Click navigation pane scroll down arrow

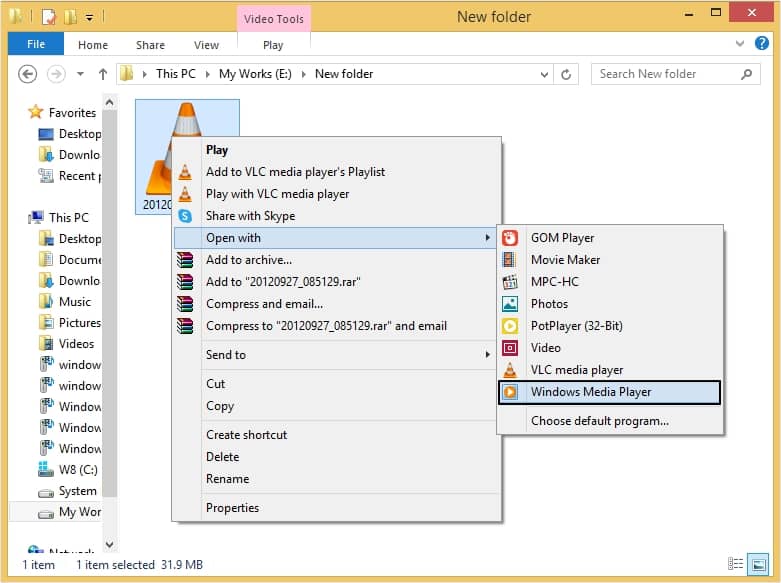(x=110, y=544)
